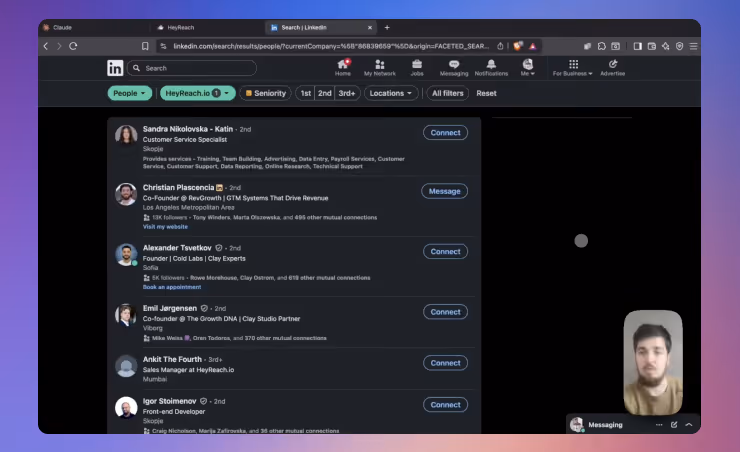Open the Leo AI sparkle icon
The image size is (740, 452).
[x=665, y=46]
